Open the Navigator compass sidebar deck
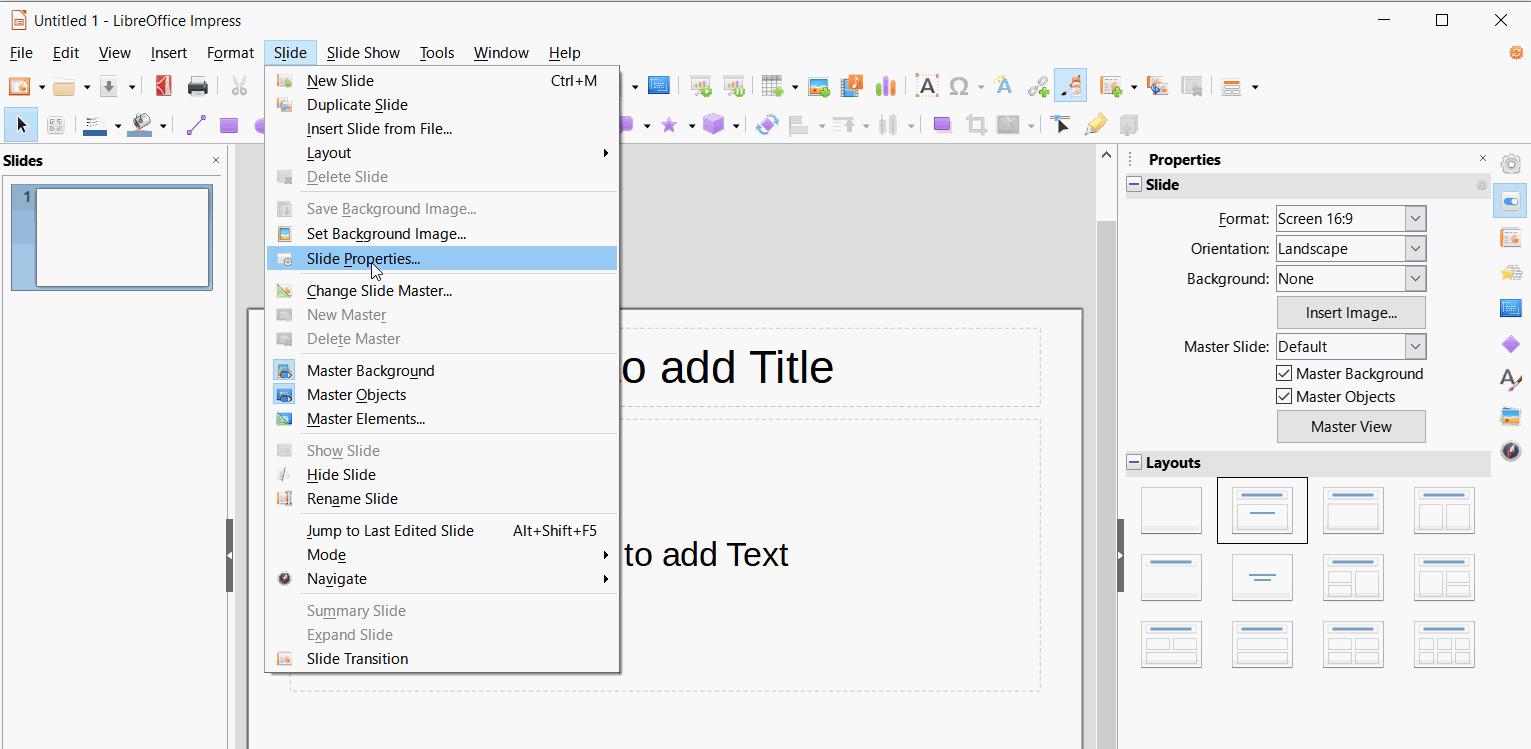 pos(1510,450)
